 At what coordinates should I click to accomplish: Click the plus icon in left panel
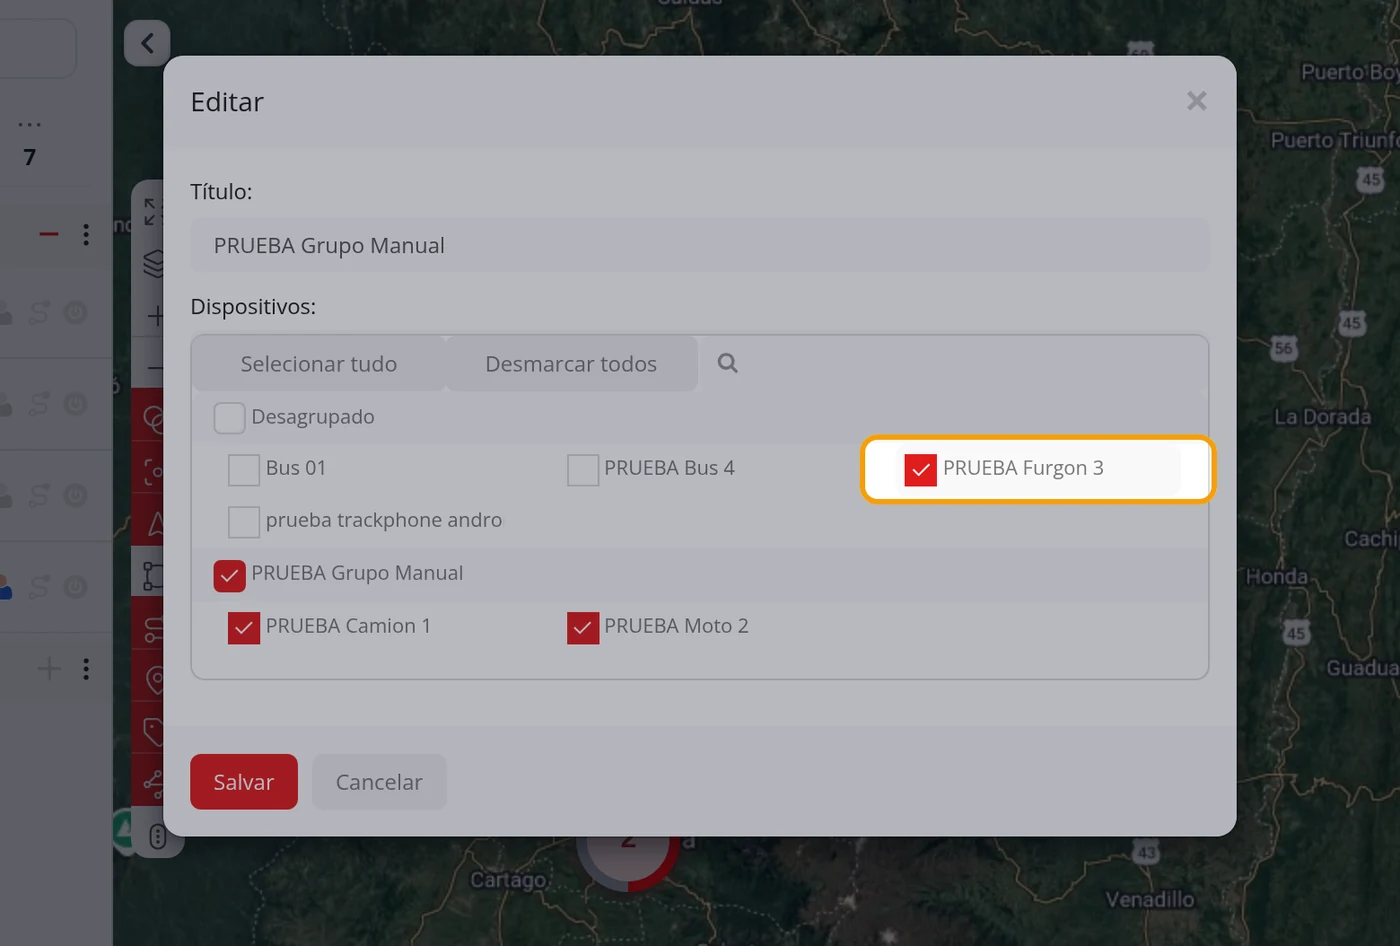[x=49, y=668]
